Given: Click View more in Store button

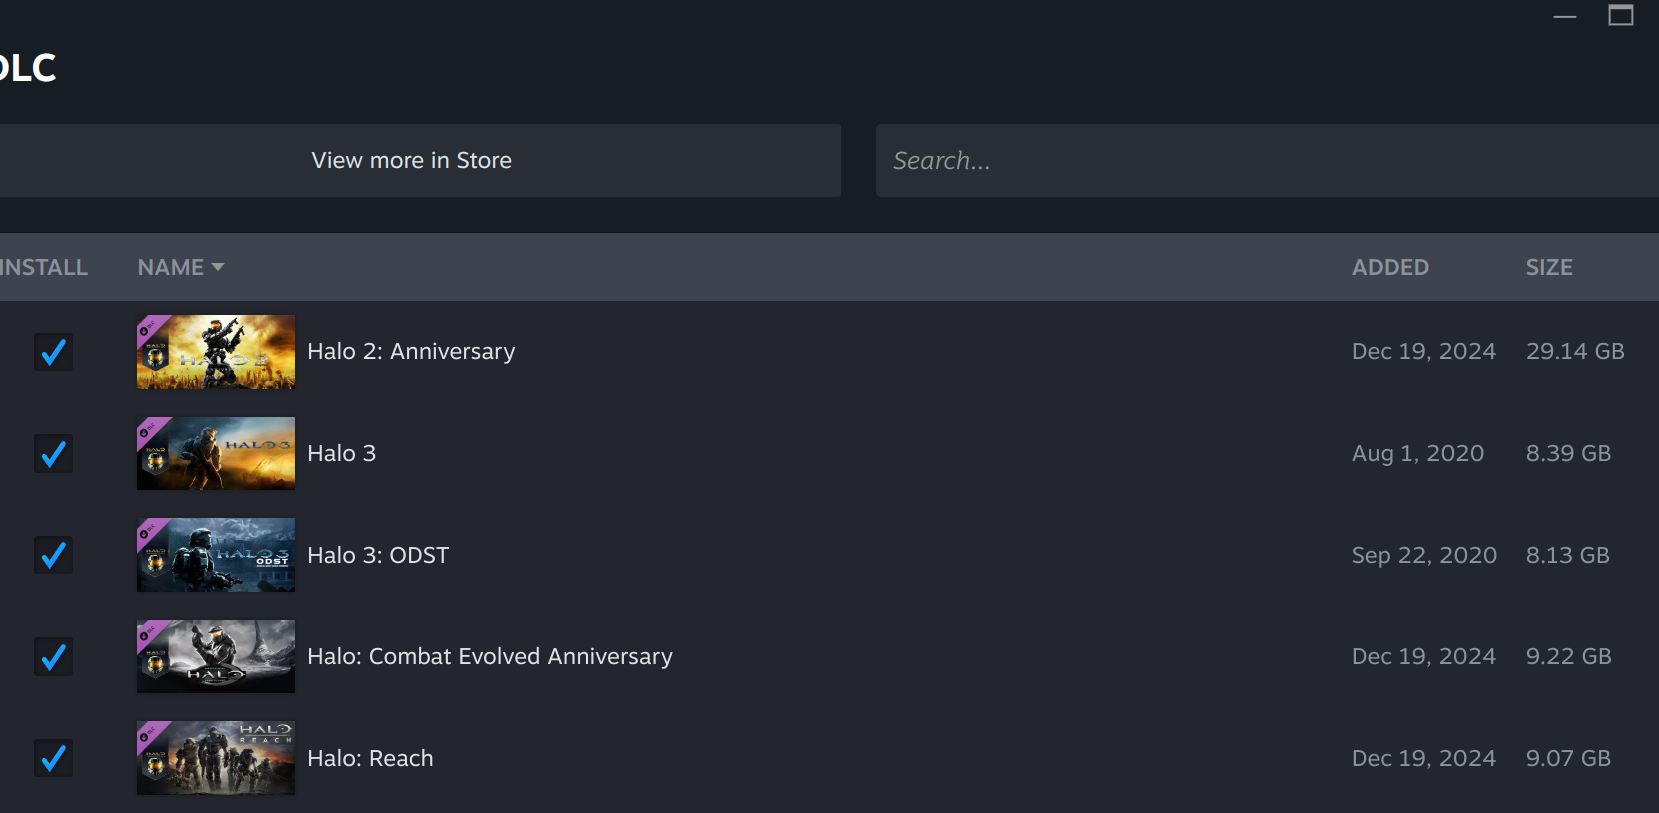Looking at the screenshot, I should (411, 161).
